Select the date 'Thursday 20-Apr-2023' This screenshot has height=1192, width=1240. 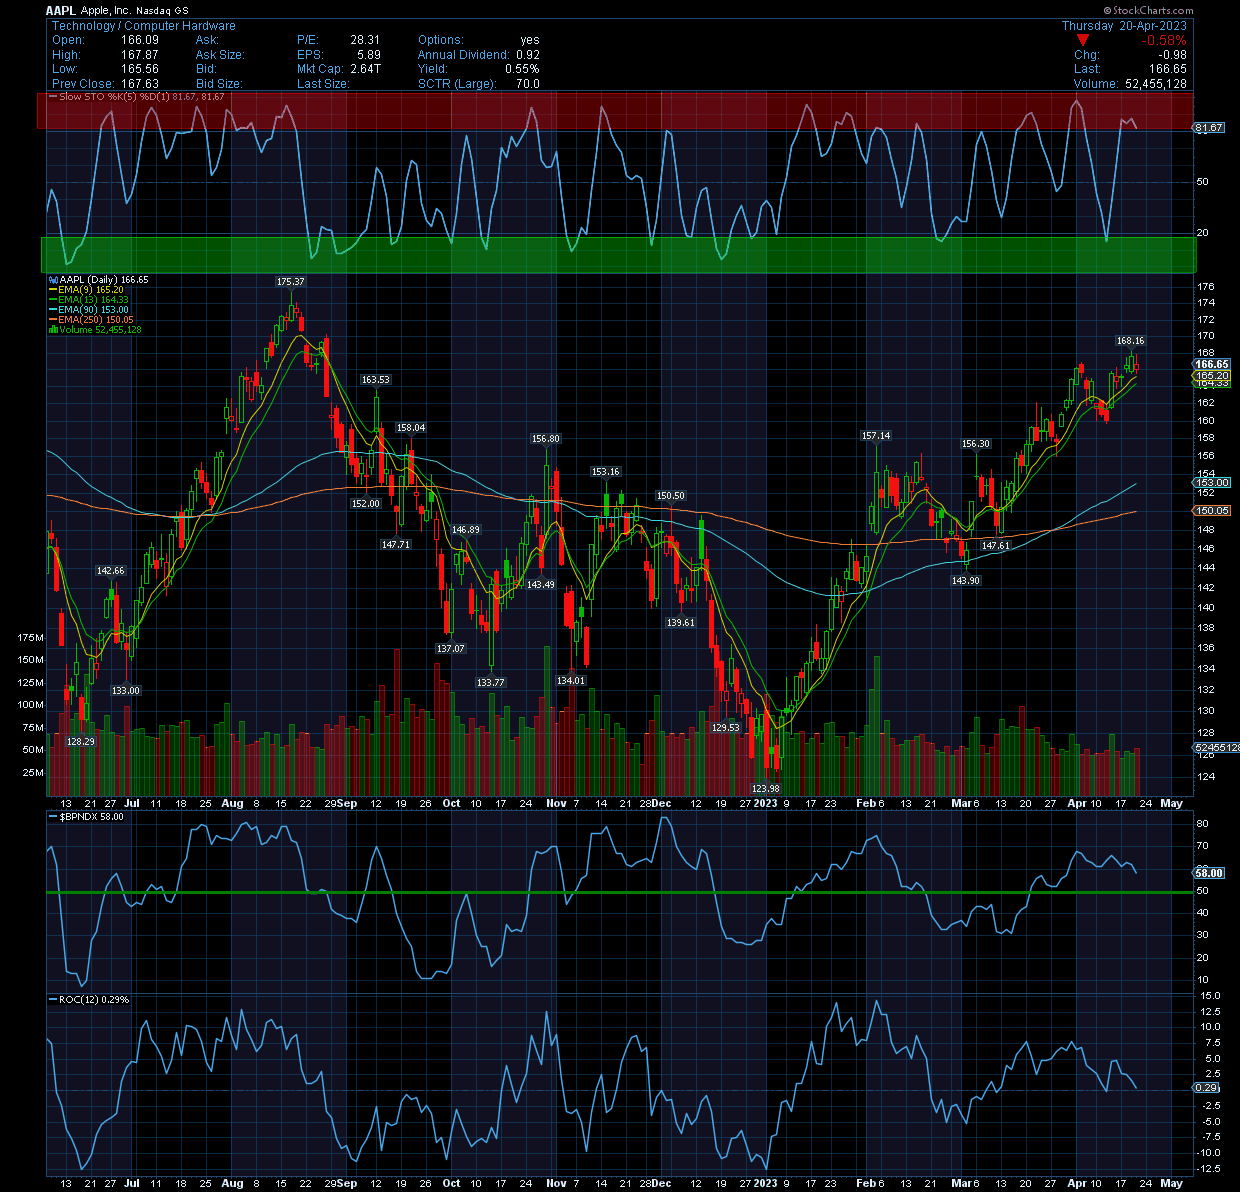(1124, 25)
